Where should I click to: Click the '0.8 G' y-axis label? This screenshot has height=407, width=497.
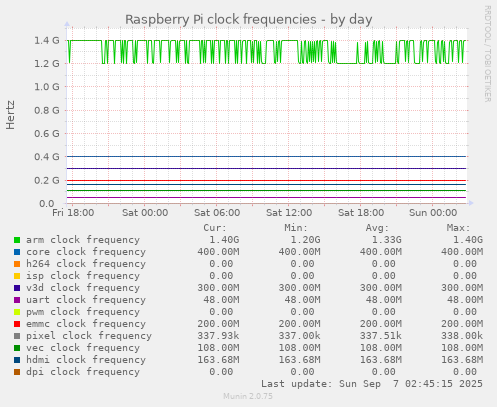(x=47, y=110)
